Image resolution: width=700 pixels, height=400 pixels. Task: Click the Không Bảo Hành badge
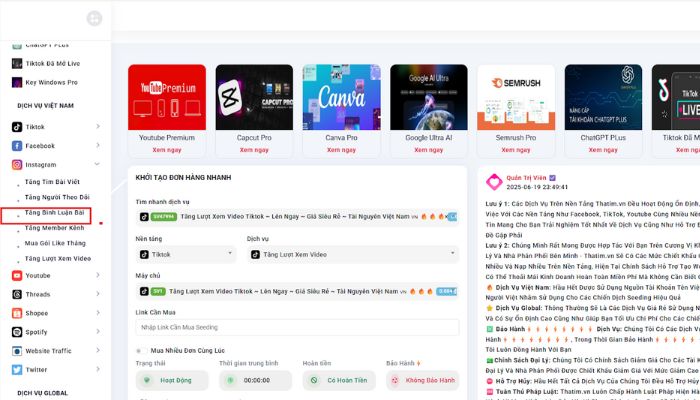[x=422, y=380]
